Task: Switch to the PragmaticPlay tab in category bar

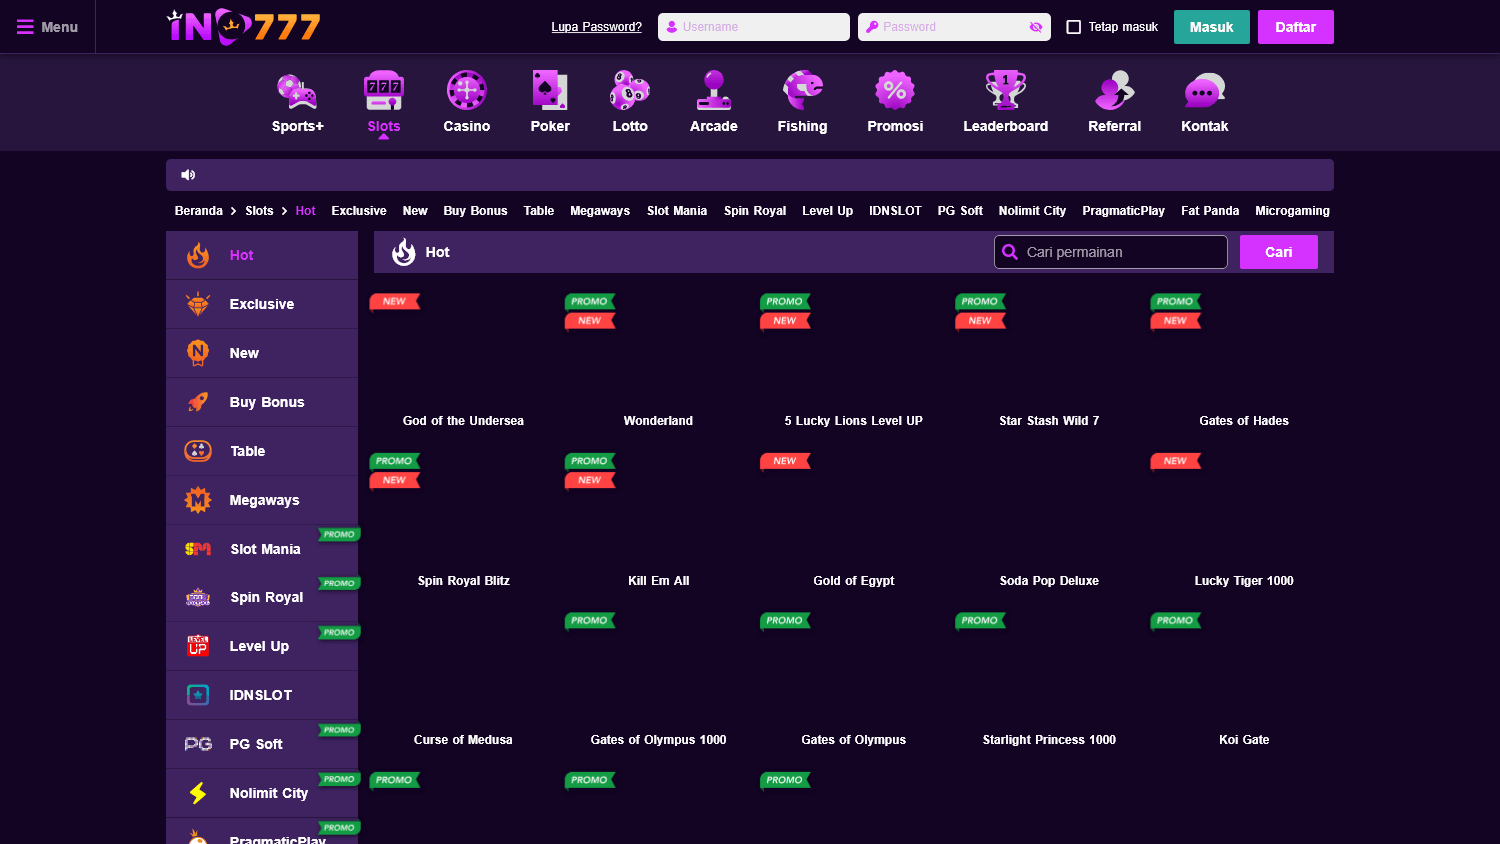Action: tap(1123, 211)
